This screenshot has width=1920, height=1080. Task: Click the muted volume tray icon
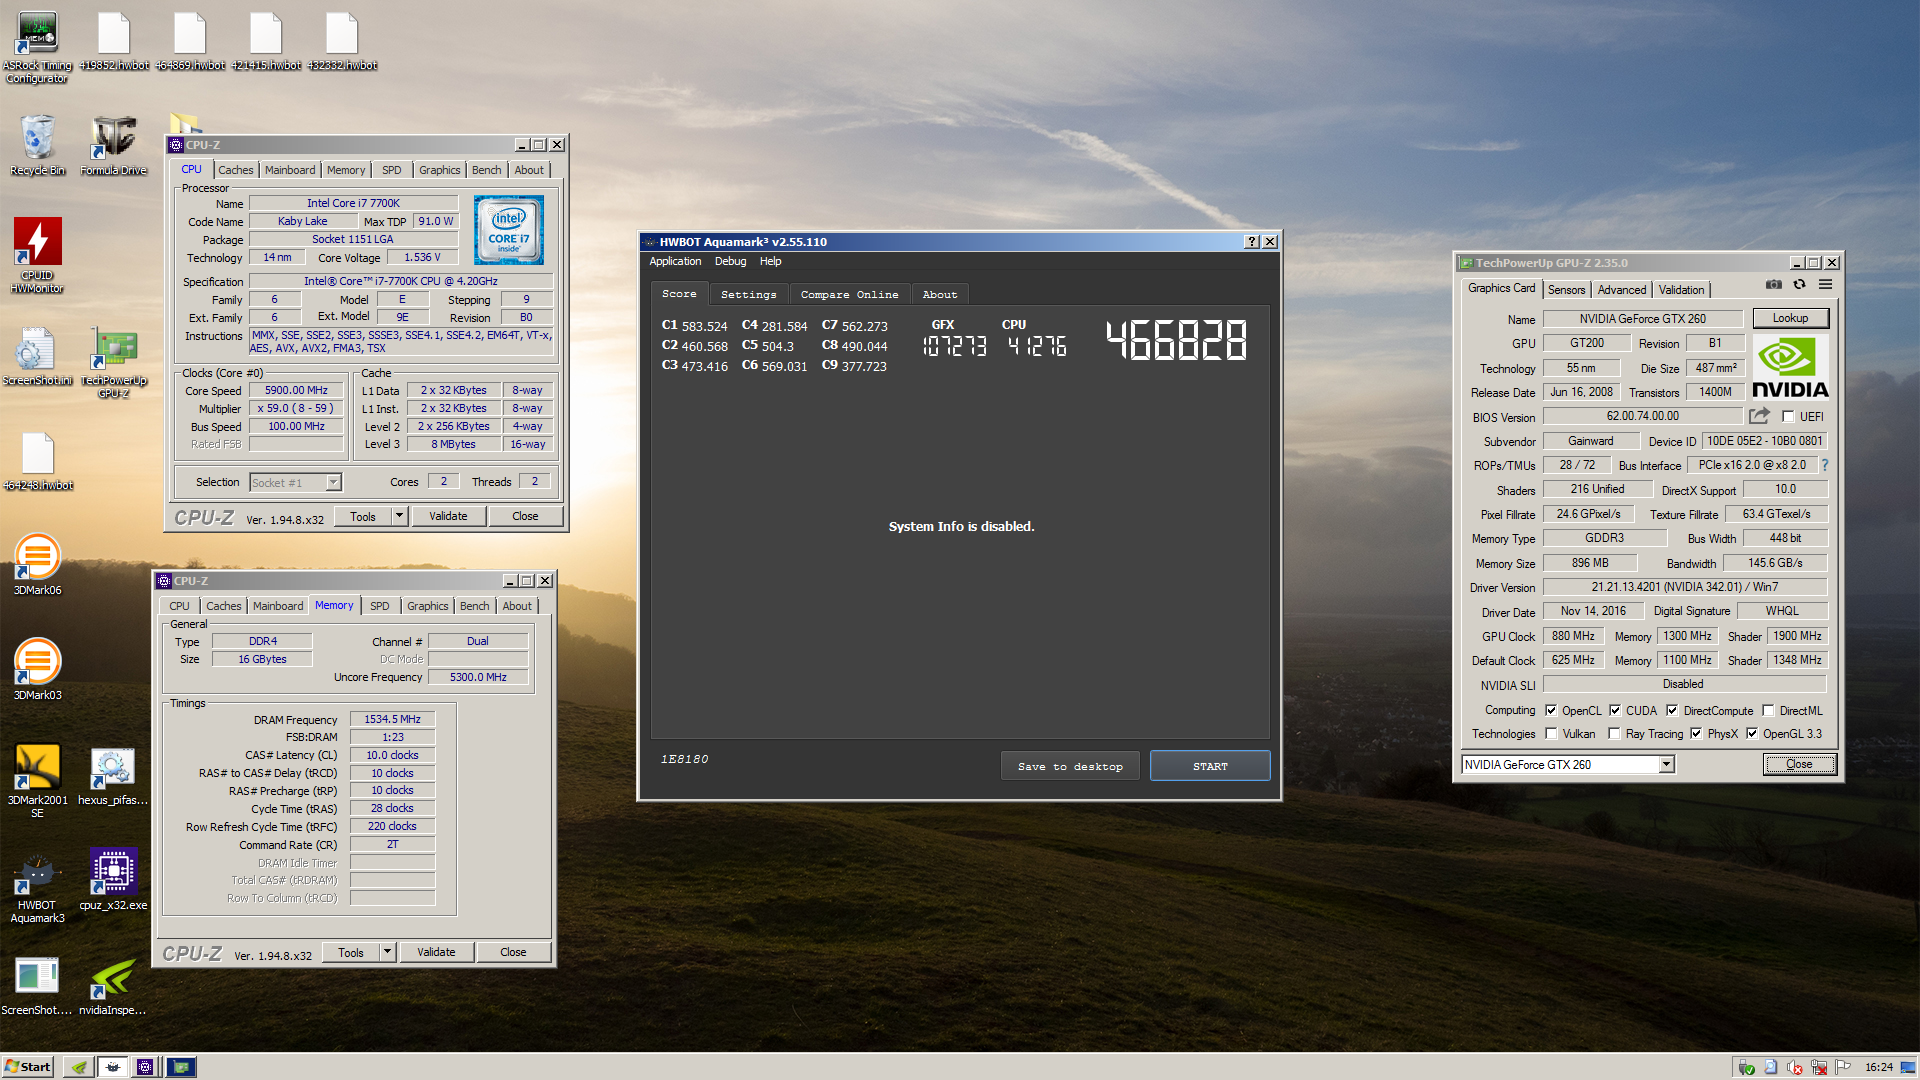tap(1794, 1067)
